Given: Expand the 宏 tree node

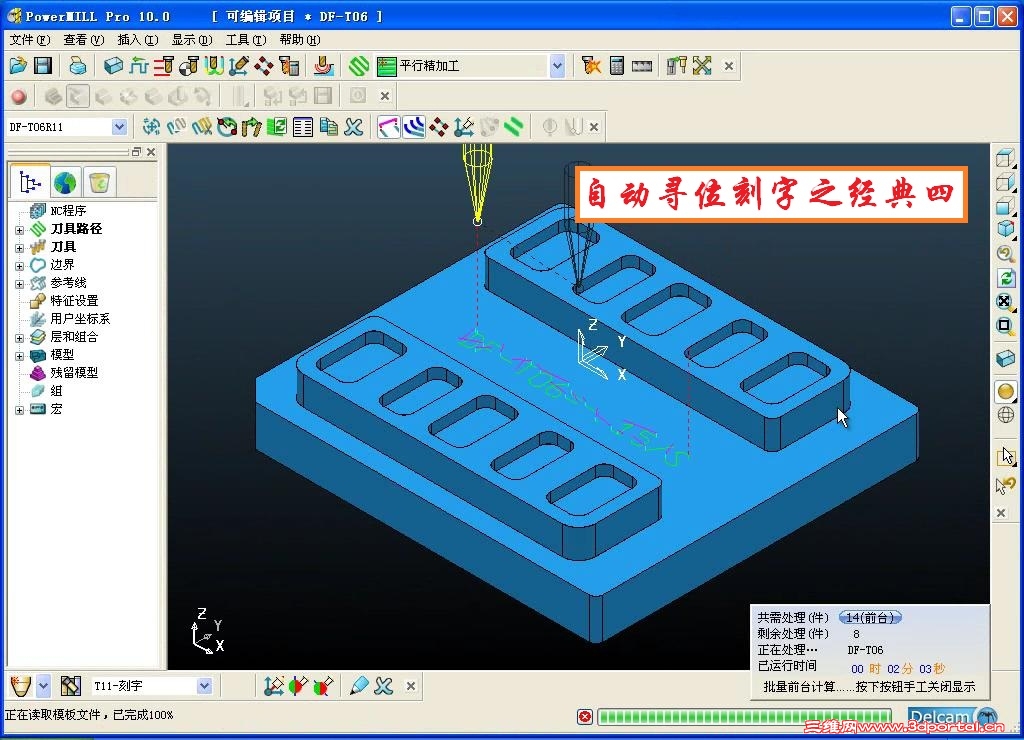Looking at the screenshot, I should [20, 410].
